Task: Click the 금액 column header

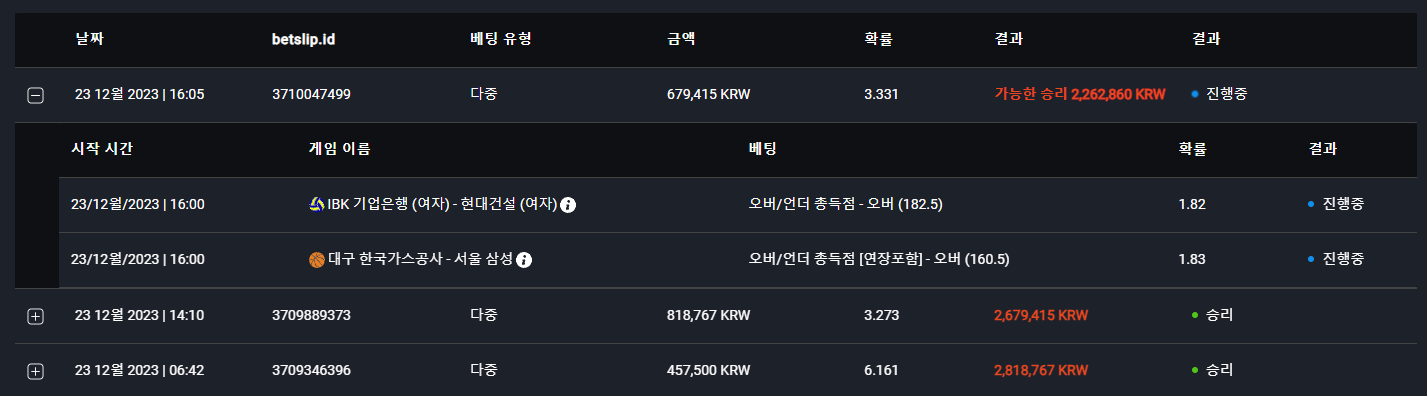Action: click(x=681, y=39)
